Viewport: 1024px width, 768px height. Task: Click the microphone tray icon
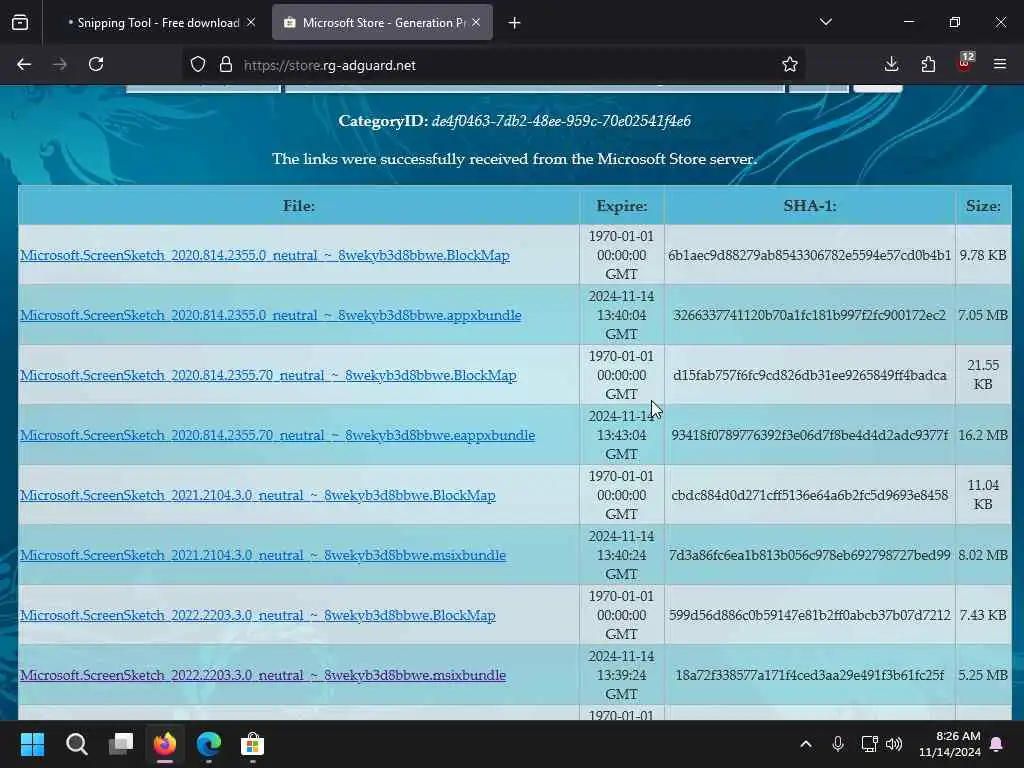click(838, 744)
